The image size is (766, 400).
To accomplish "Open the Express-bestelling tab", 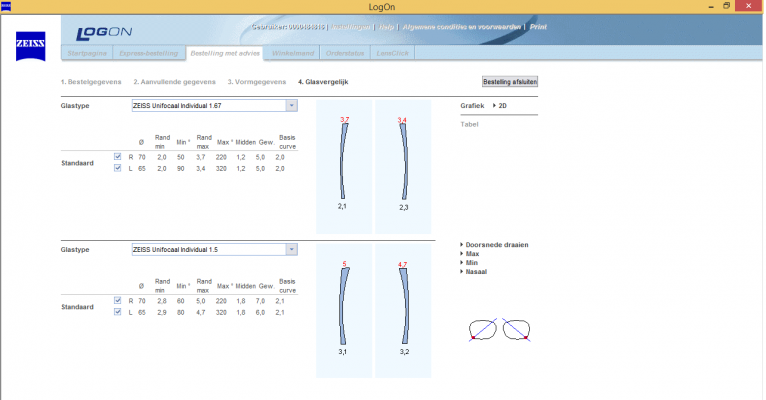I will pyautogui.click(x=149, y=53).
